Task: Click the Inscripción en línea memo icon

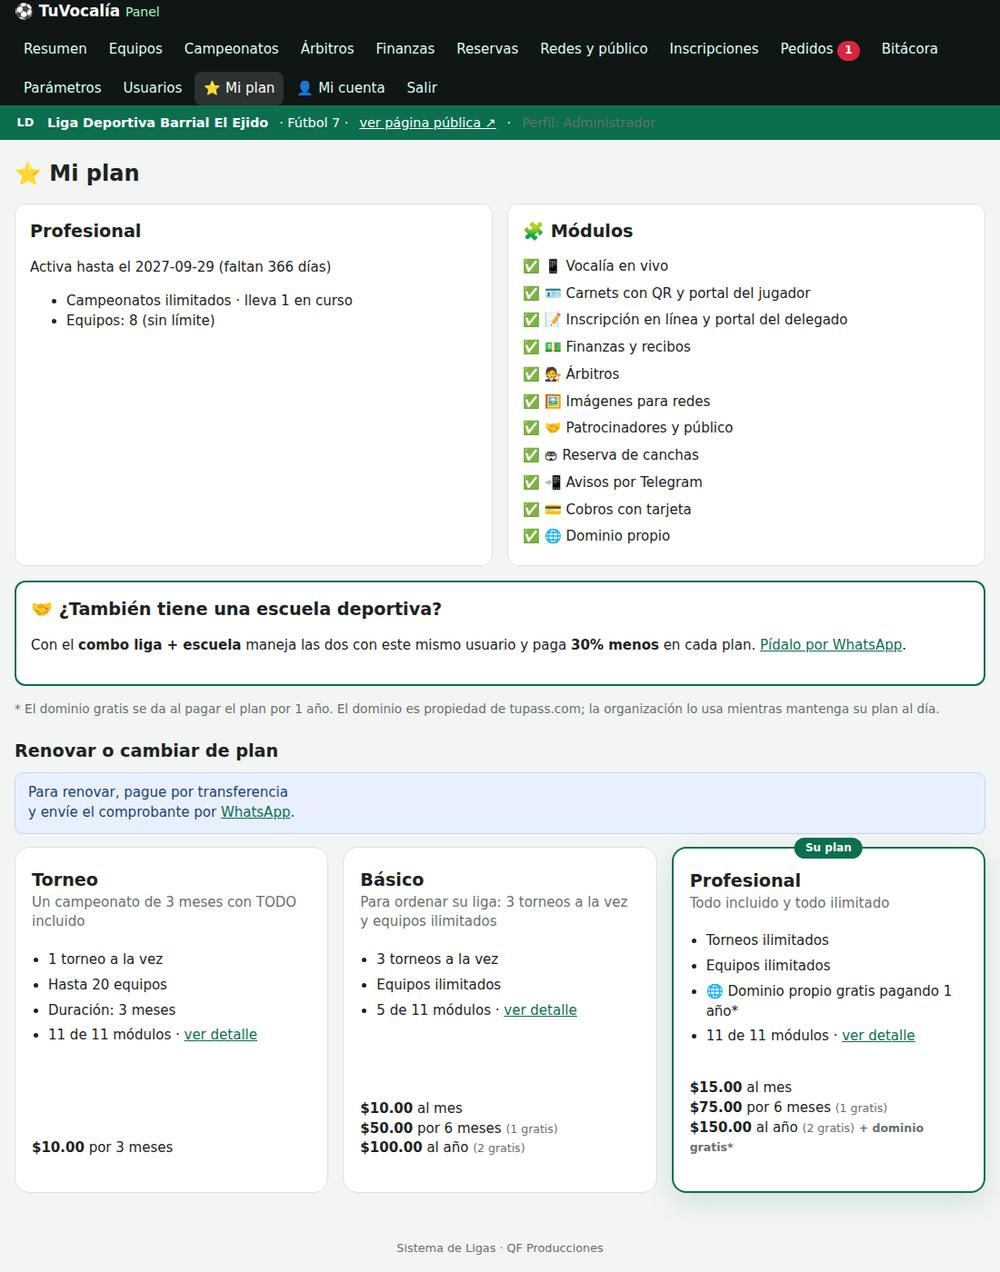Action: tap(553, 320)
